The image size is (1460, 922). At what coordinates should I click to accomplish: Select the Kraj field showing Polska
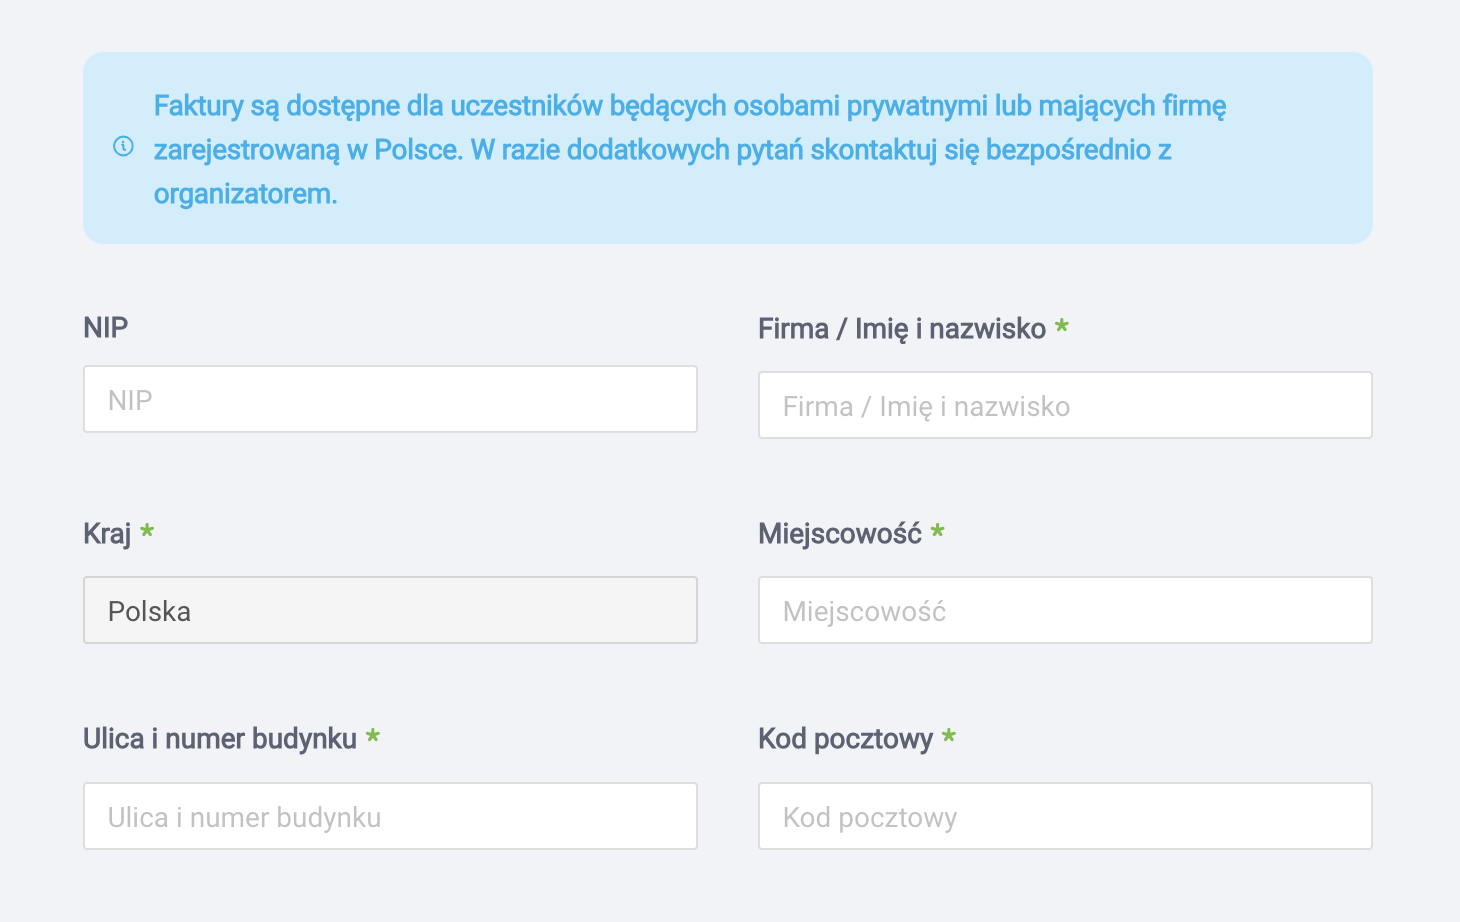click(390, 611)
